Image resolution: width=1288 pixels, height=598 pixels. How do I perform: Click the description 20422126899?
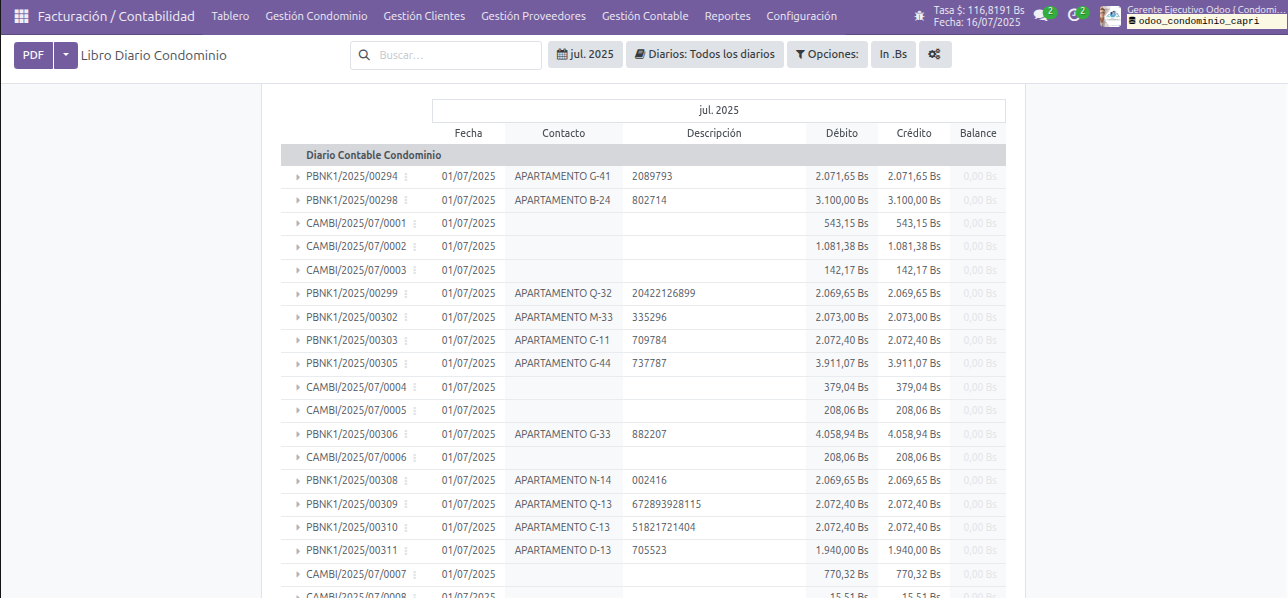(x=663, y=293)
